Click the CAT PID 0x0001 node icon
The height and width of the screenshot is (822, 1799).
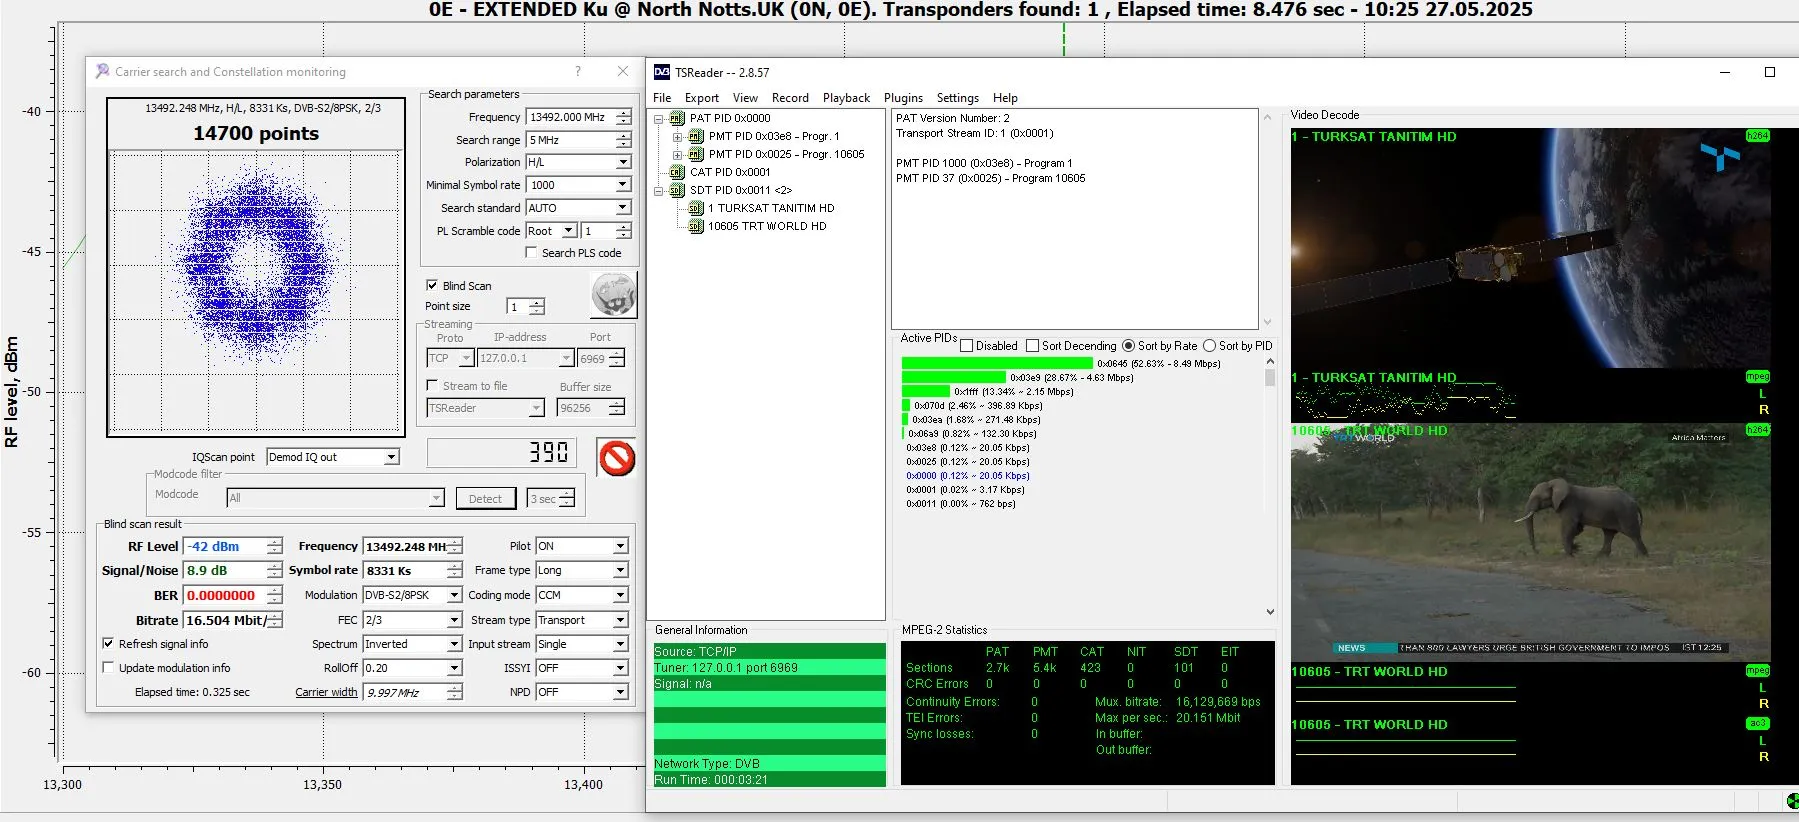[677, 172]
